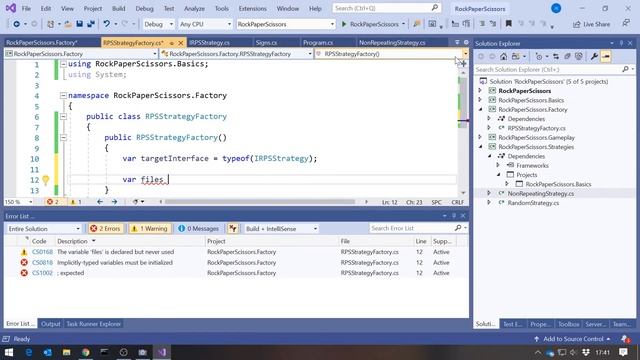Click the Solution Explorer sync/refresh icon
This screenshot has height=360, width=640.
pyautogui.click(x=556, y=56)
